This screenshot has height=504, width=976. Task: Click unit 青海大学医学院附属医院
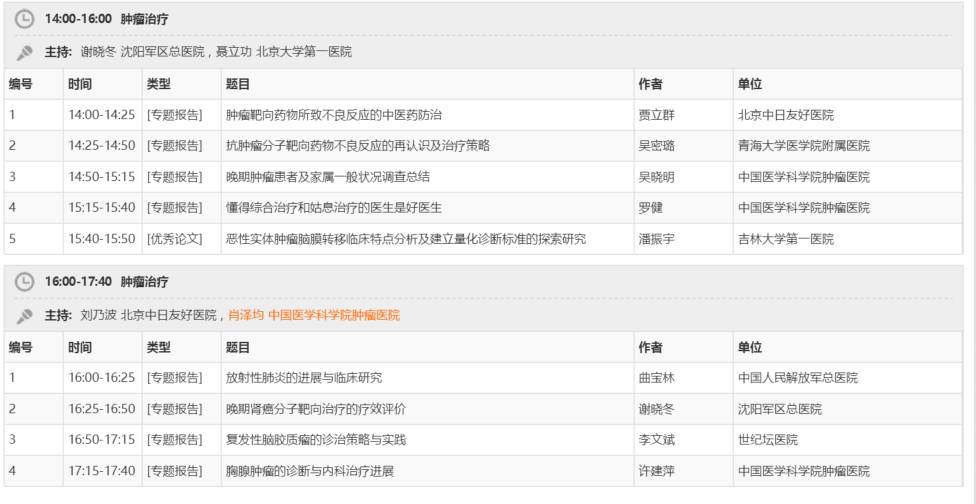point(804,146)
